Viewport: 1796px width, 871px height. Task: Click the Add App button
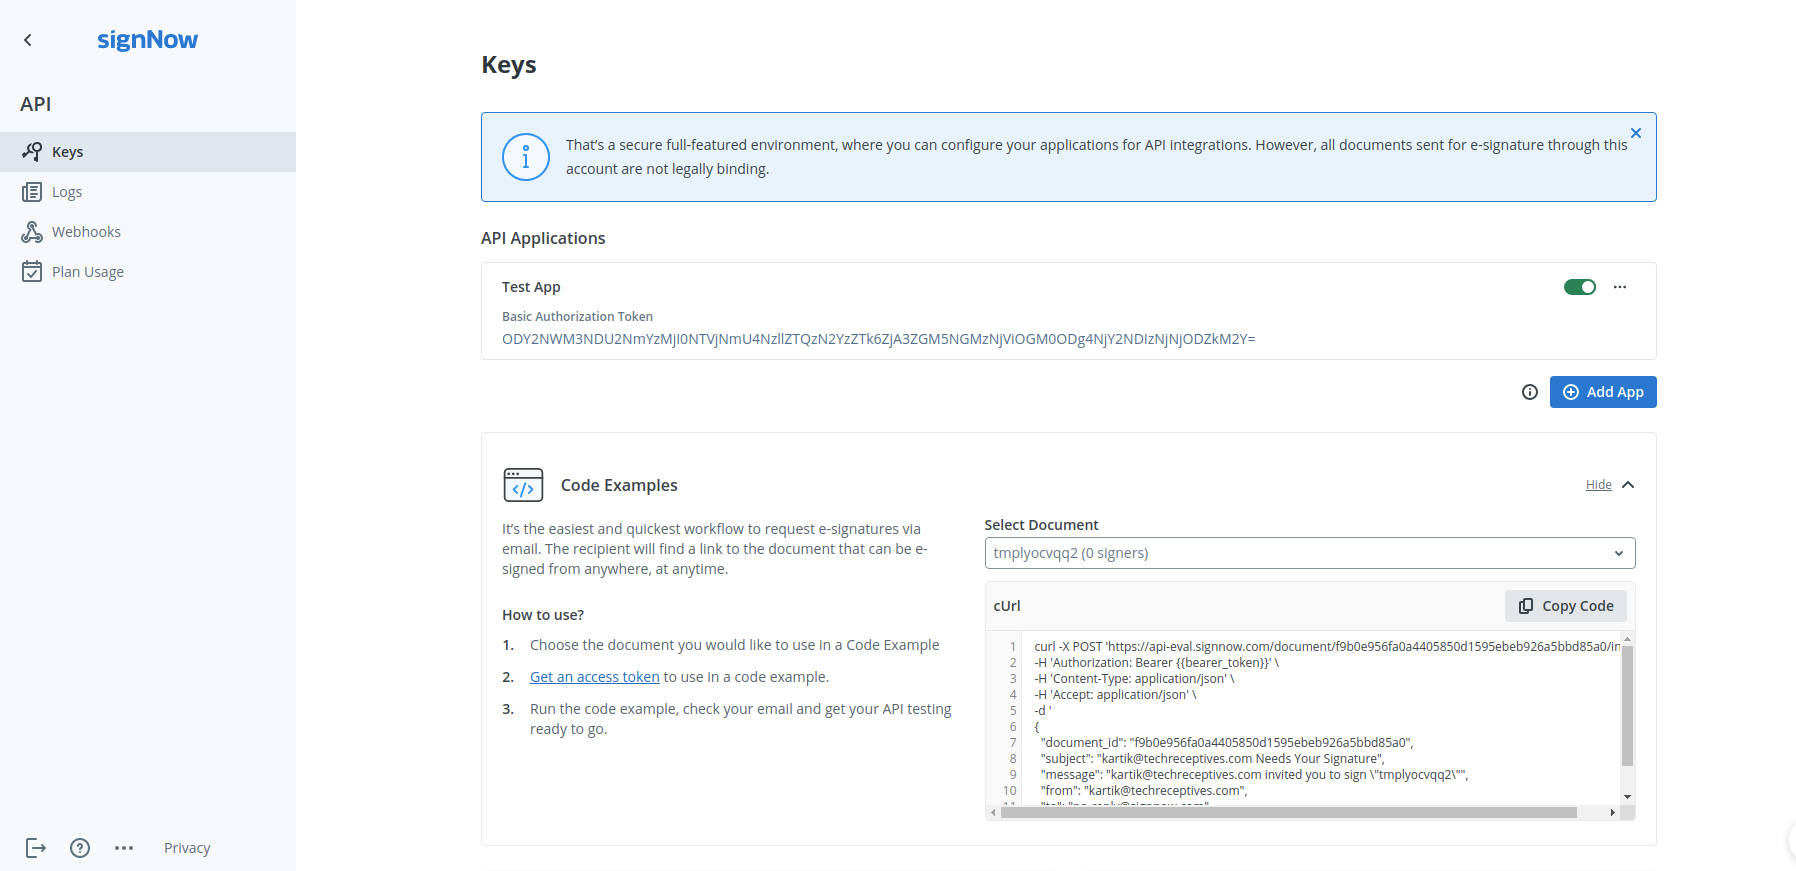tap(1603, 392)
